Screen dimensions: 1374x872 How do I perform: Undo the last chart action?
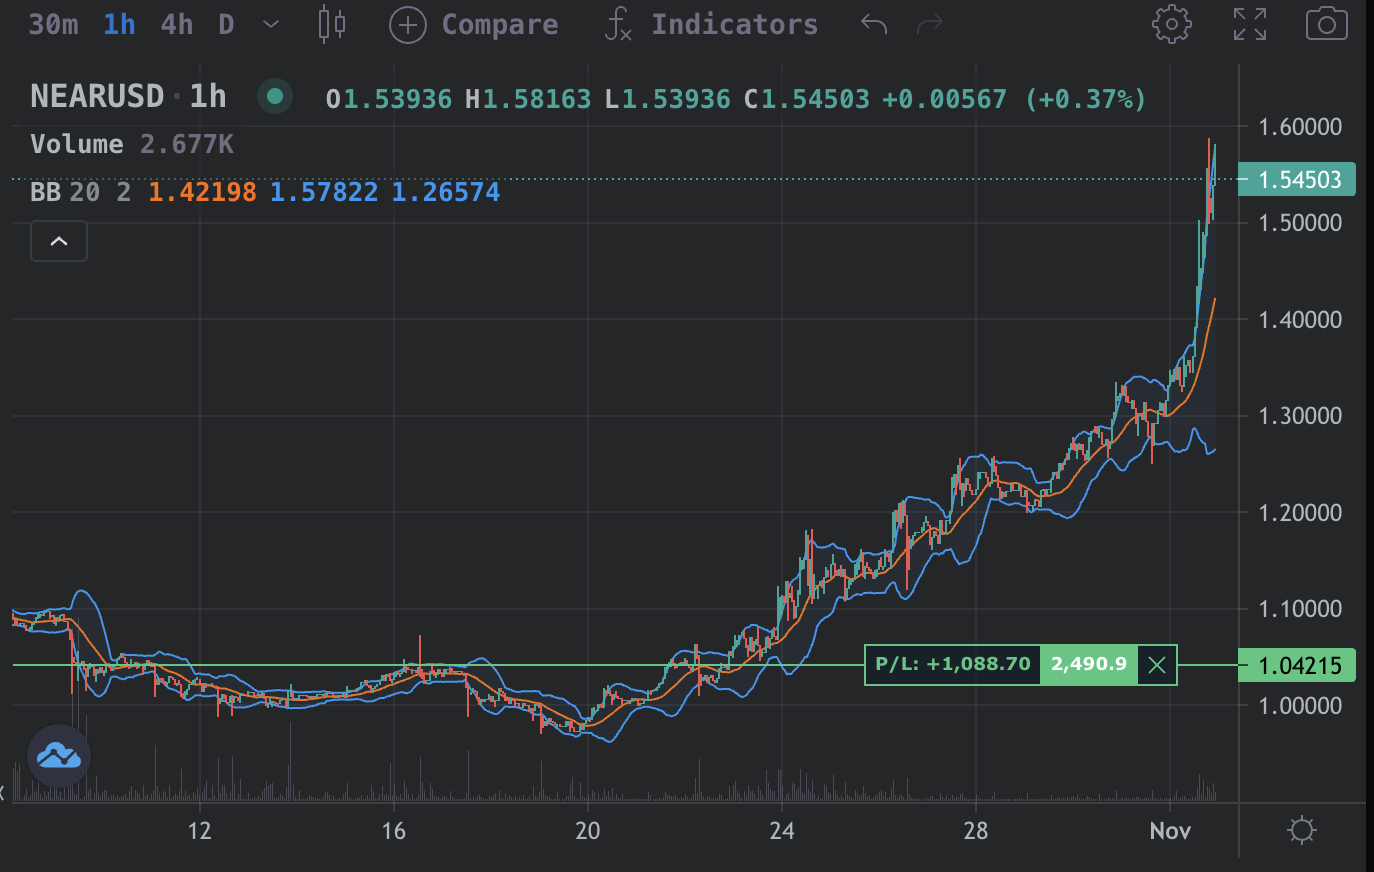pos(874,24)
